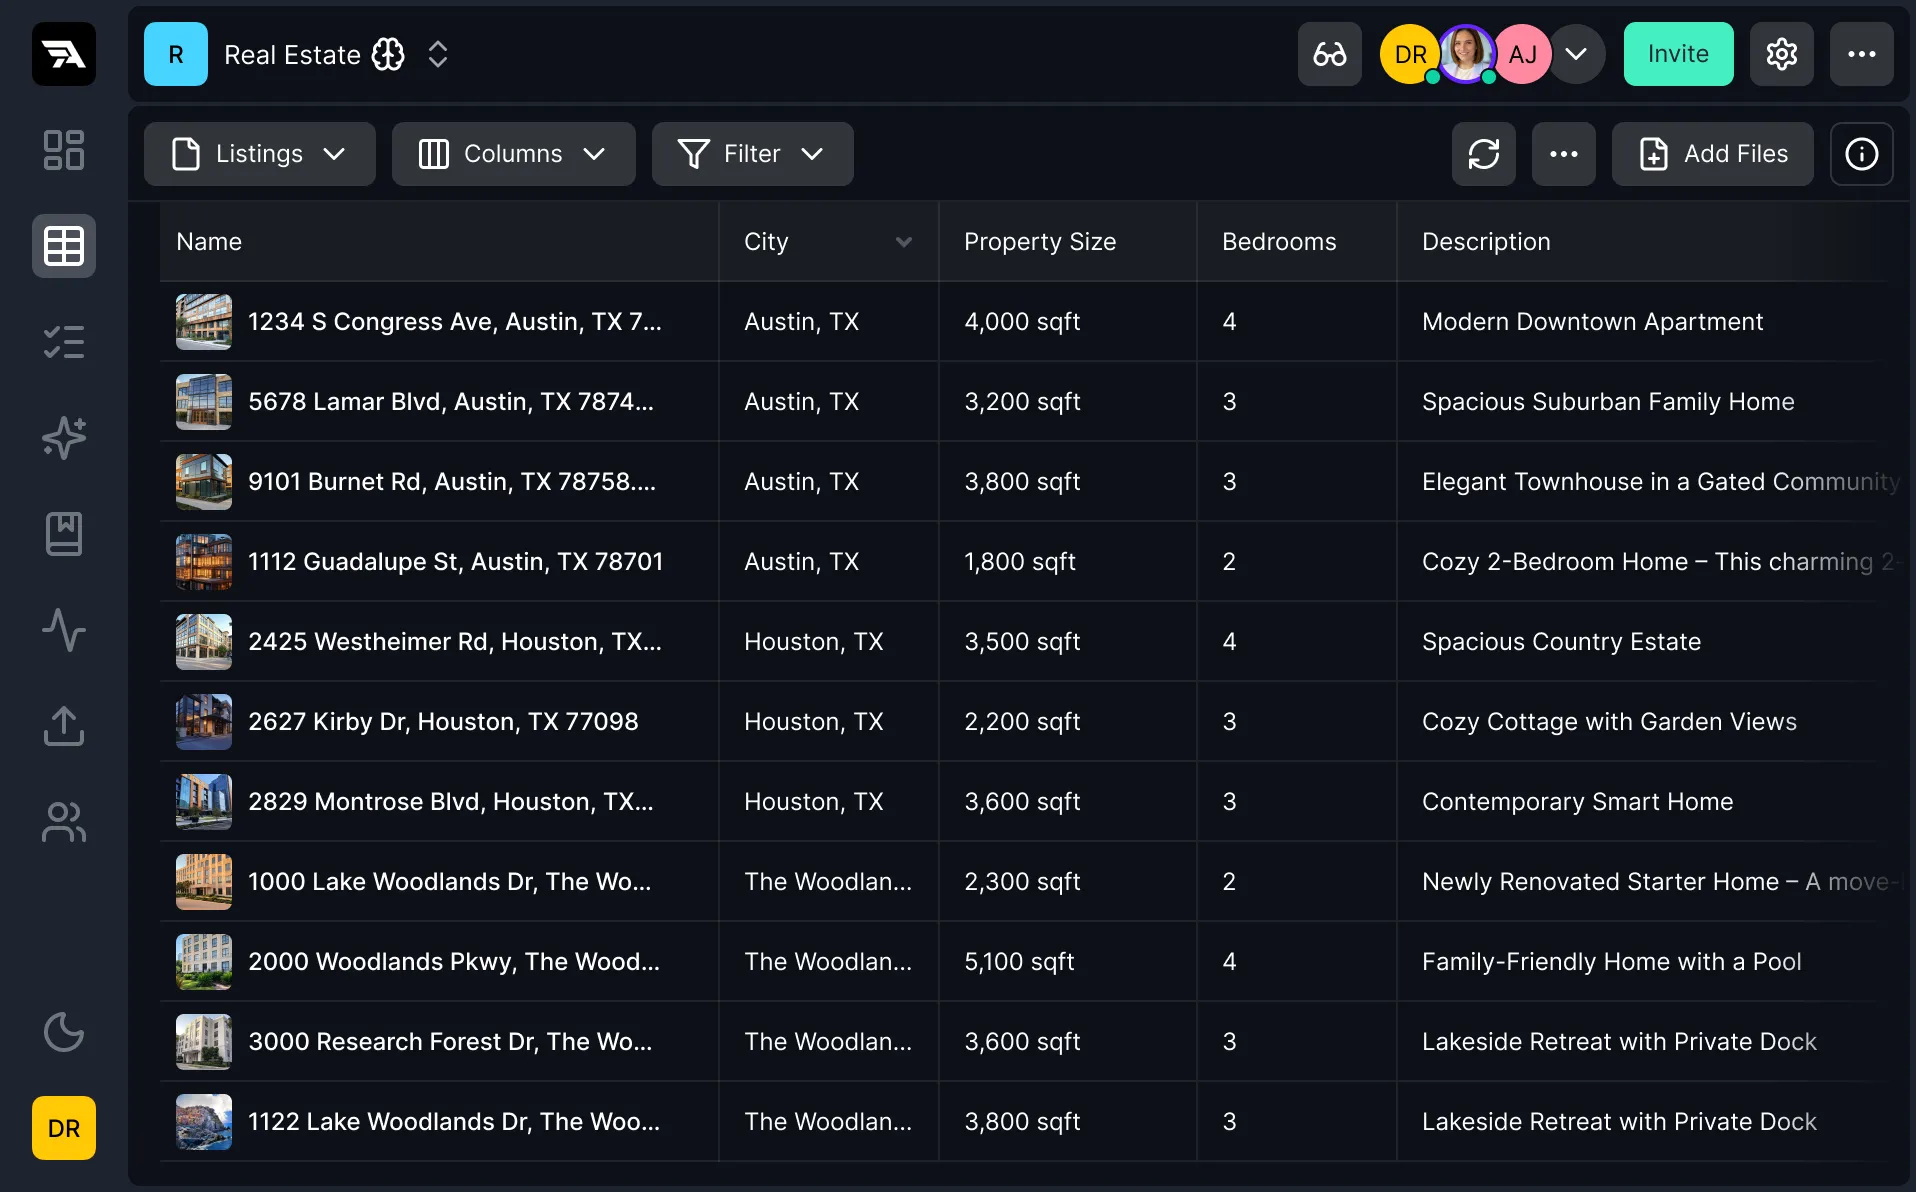Open the activity monitor icon in sidebar
1916x1192 pixels.
63,629
